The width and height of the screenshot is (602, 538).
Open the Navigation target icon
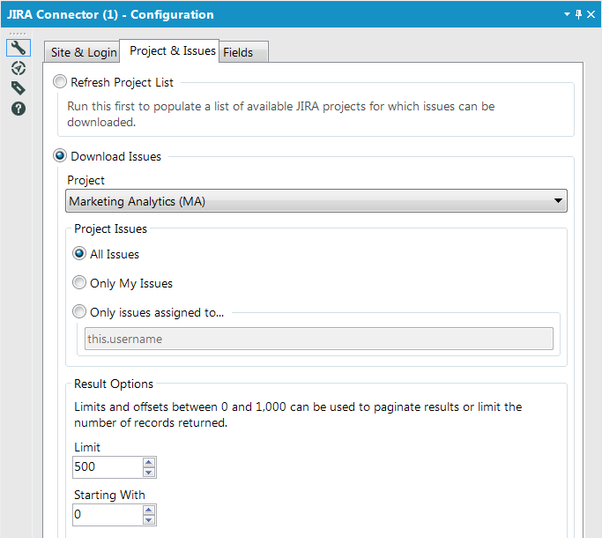[x=18, y=68]
